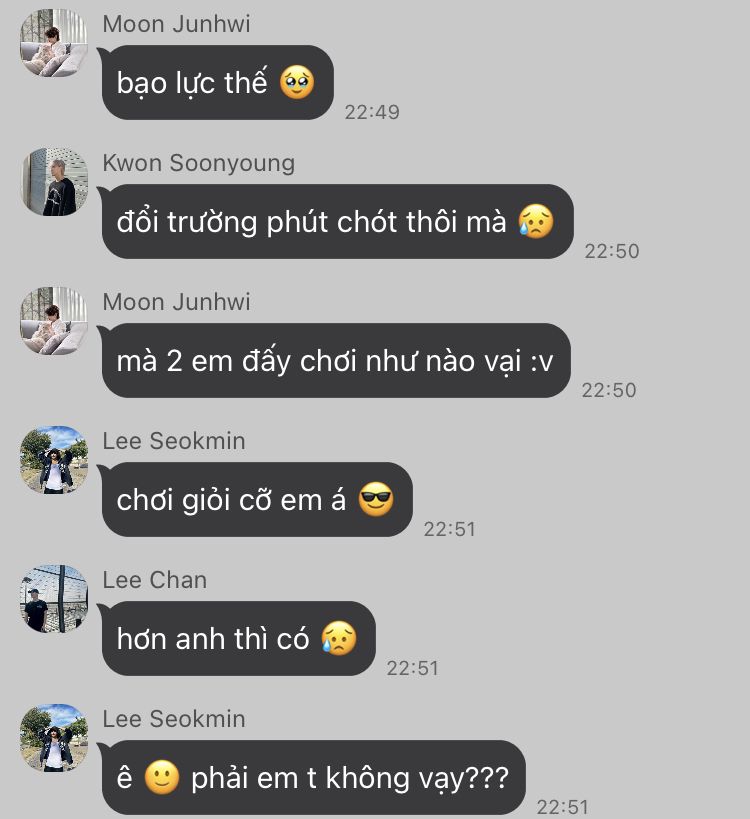Tap Lee Seokmin's avatar beside 'chơi giỏi' message
The image size is (750, 819).
[54, 460]
